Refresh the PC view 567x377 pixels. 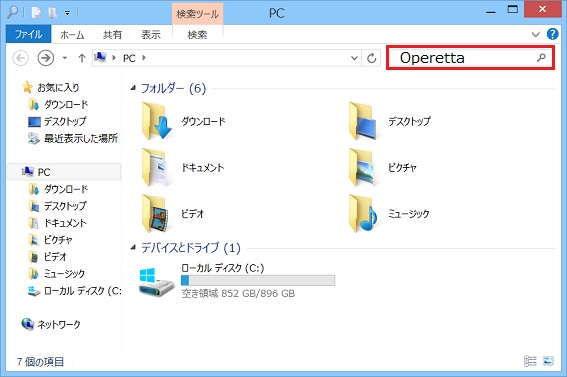(371, 58)
